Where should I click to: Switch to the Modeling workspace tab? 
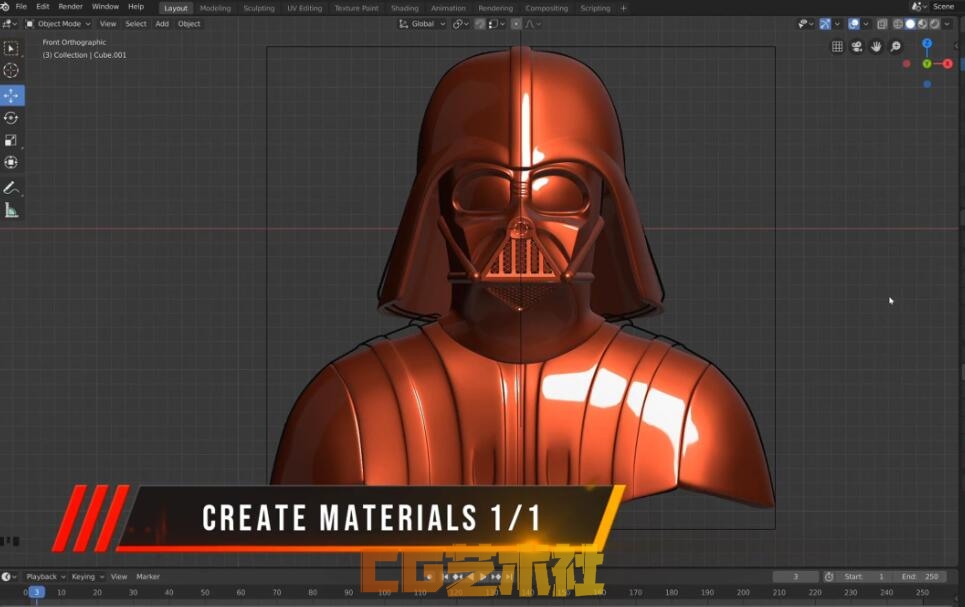click(x=215, y=8)
